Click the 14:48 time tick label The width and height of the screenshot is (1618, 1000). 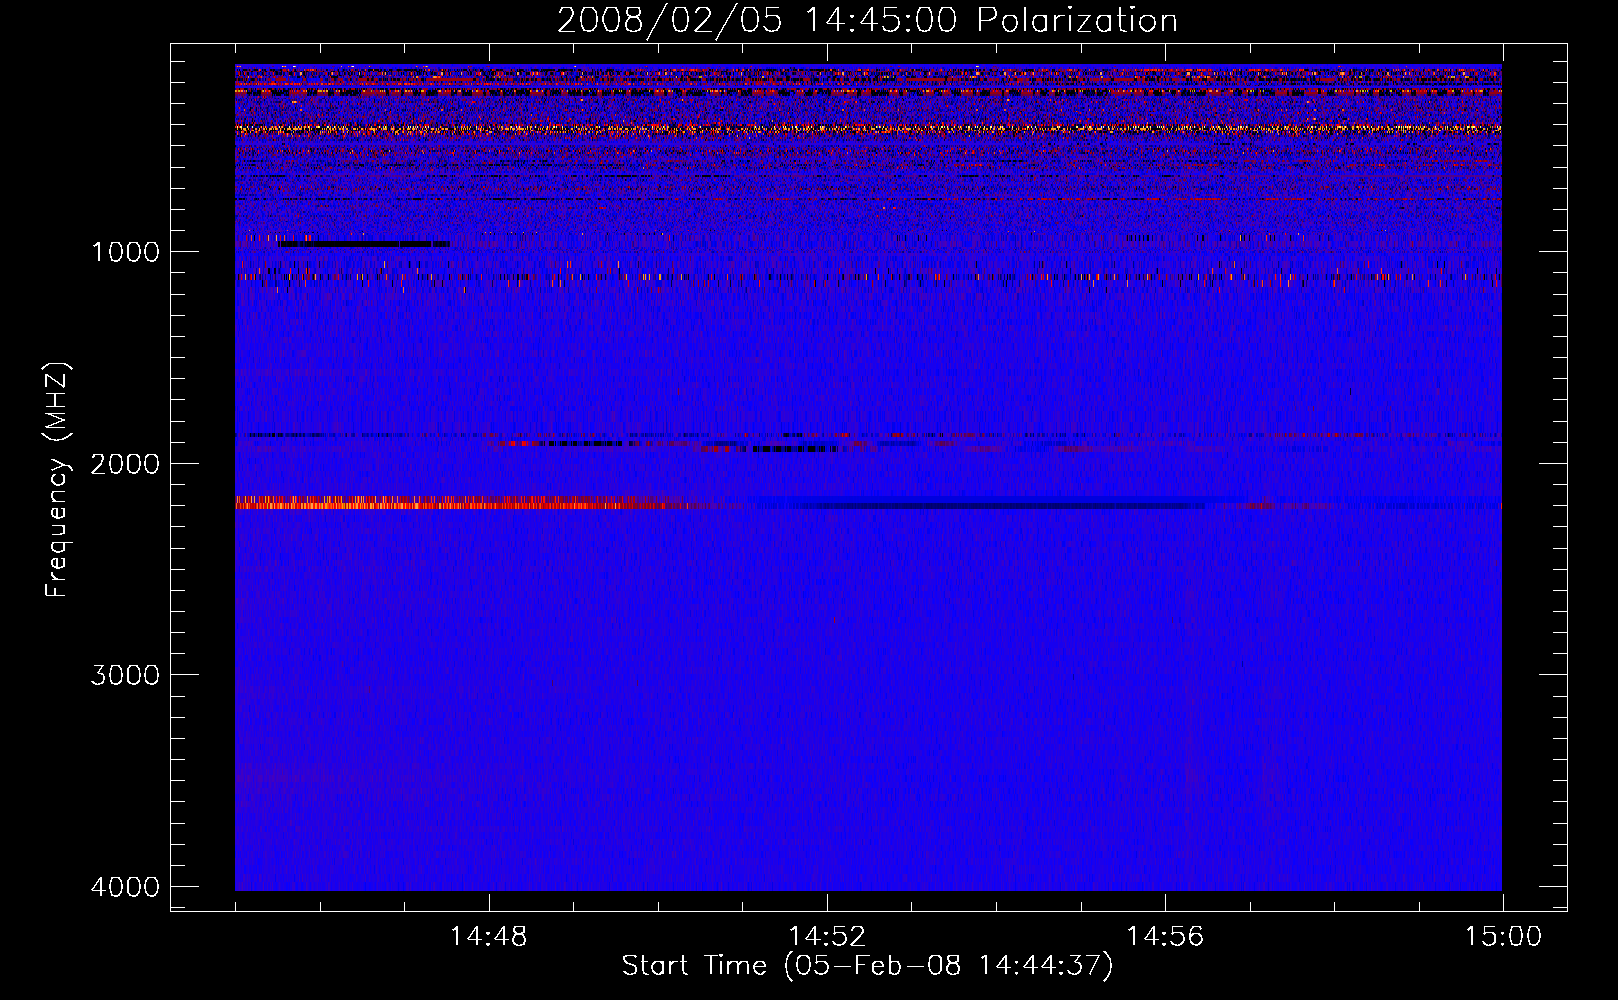point(489,937)
